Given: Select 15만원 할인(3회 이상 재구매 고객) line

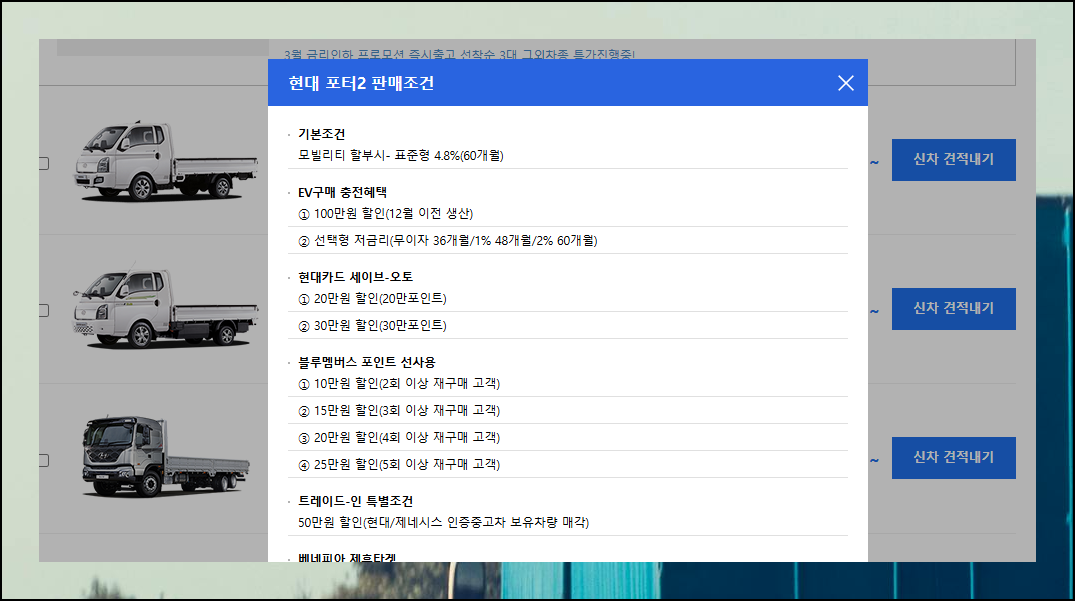Looking at the screenshot, I should 399,410.
